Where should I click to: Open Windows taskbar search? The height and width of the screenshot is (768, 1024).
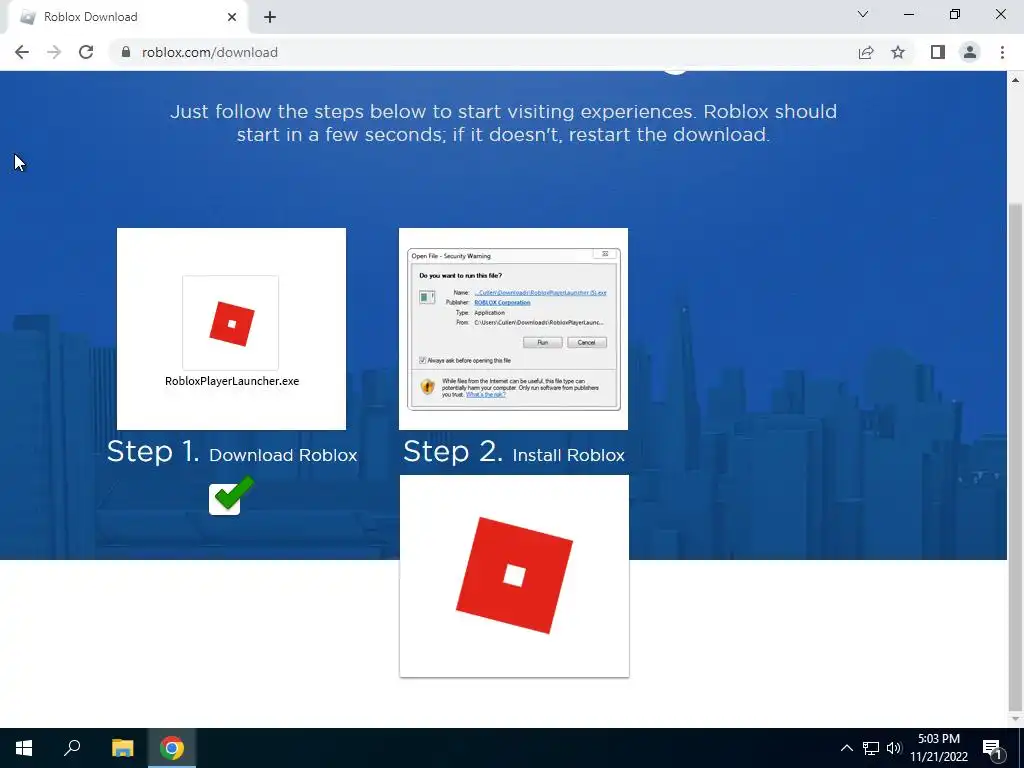click(x=72, y=748)
